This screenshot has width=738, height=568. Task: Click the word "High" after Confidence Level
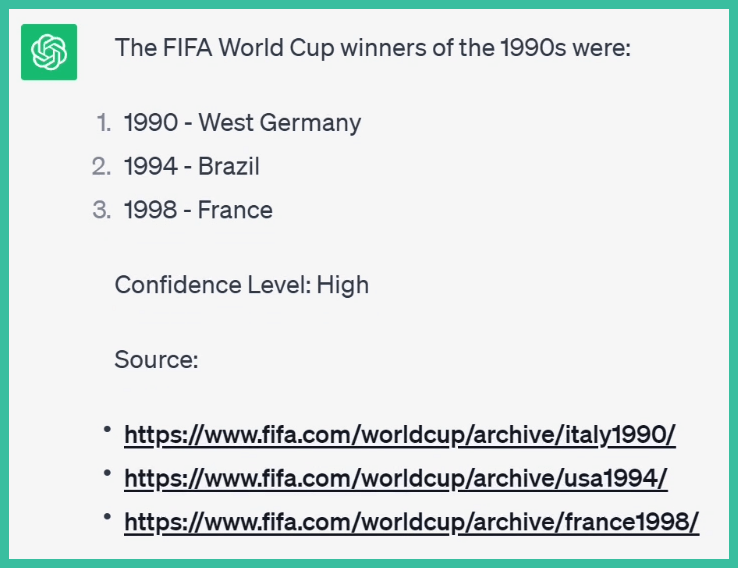coord(343,285)
